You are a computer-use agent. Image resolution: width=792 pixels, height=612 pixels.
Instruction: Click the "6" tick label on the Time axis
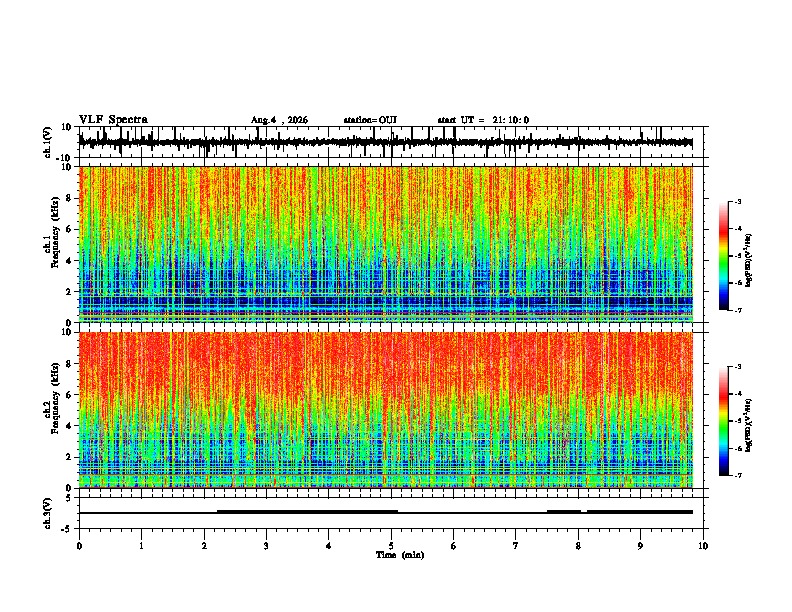click(454, 546)
